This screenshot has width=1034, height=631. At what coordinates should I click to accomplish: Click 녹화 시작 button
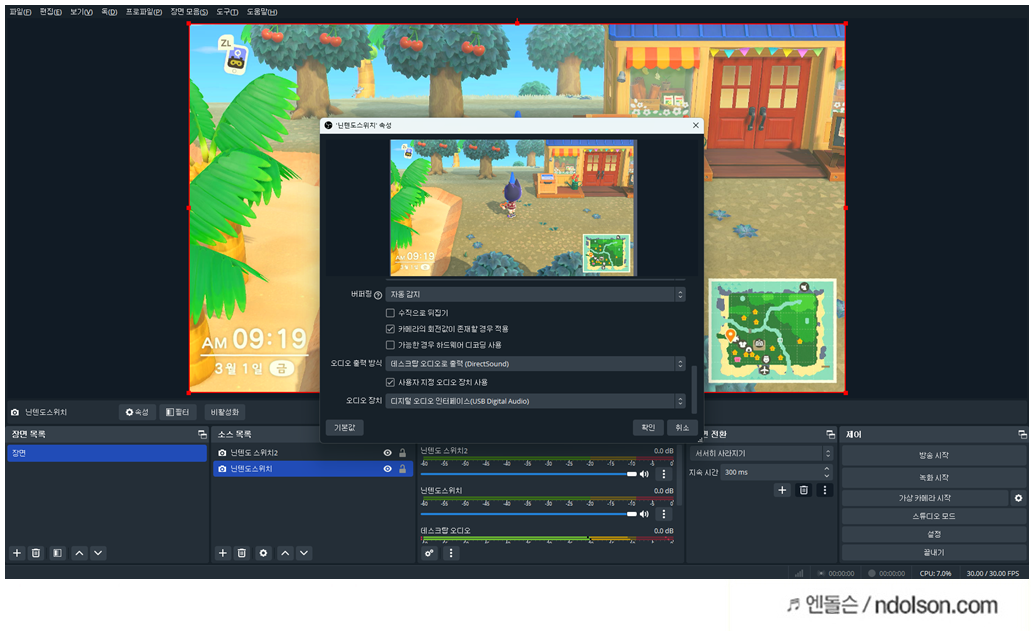point(934,477)
